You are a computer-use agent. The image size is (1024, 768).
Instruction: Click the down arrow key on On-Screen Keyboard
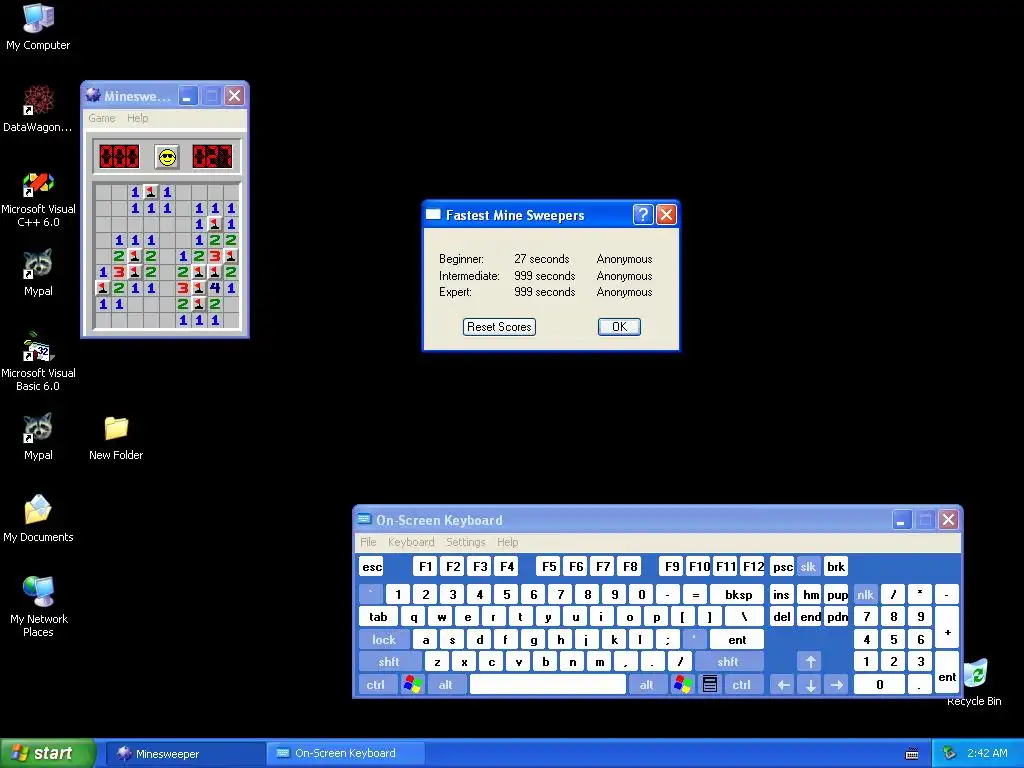(x=810, y=684)
